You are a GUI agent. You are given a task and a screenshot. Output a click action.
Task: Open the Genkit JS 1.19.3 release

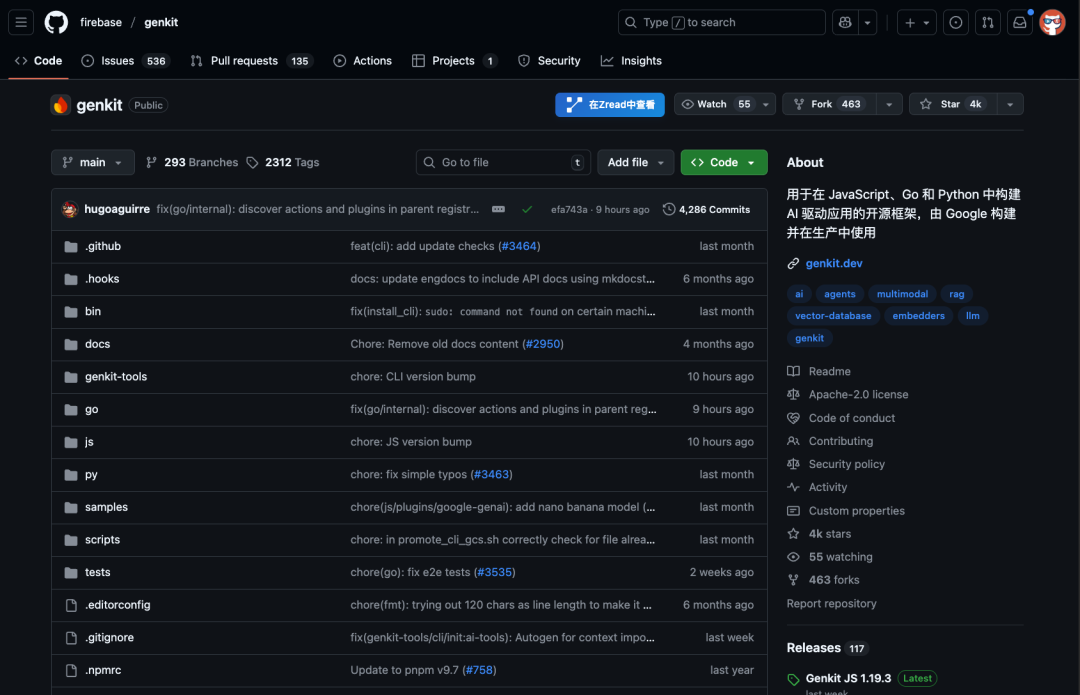(x=848, y=678)
